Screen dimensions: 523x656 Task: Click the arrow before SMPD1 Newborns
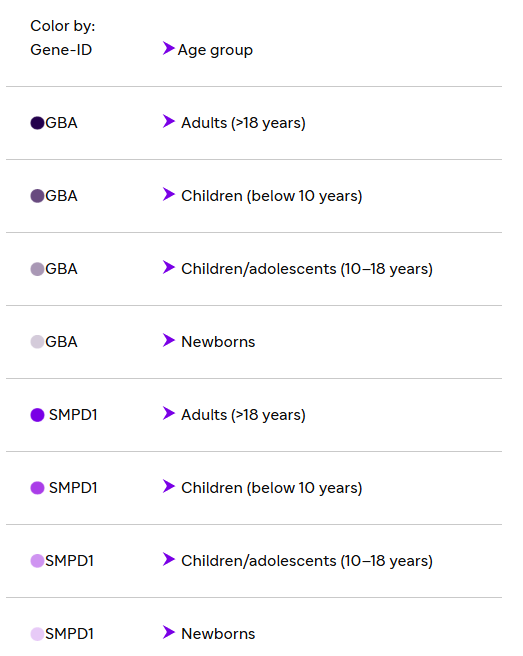(x=169, y=632)
